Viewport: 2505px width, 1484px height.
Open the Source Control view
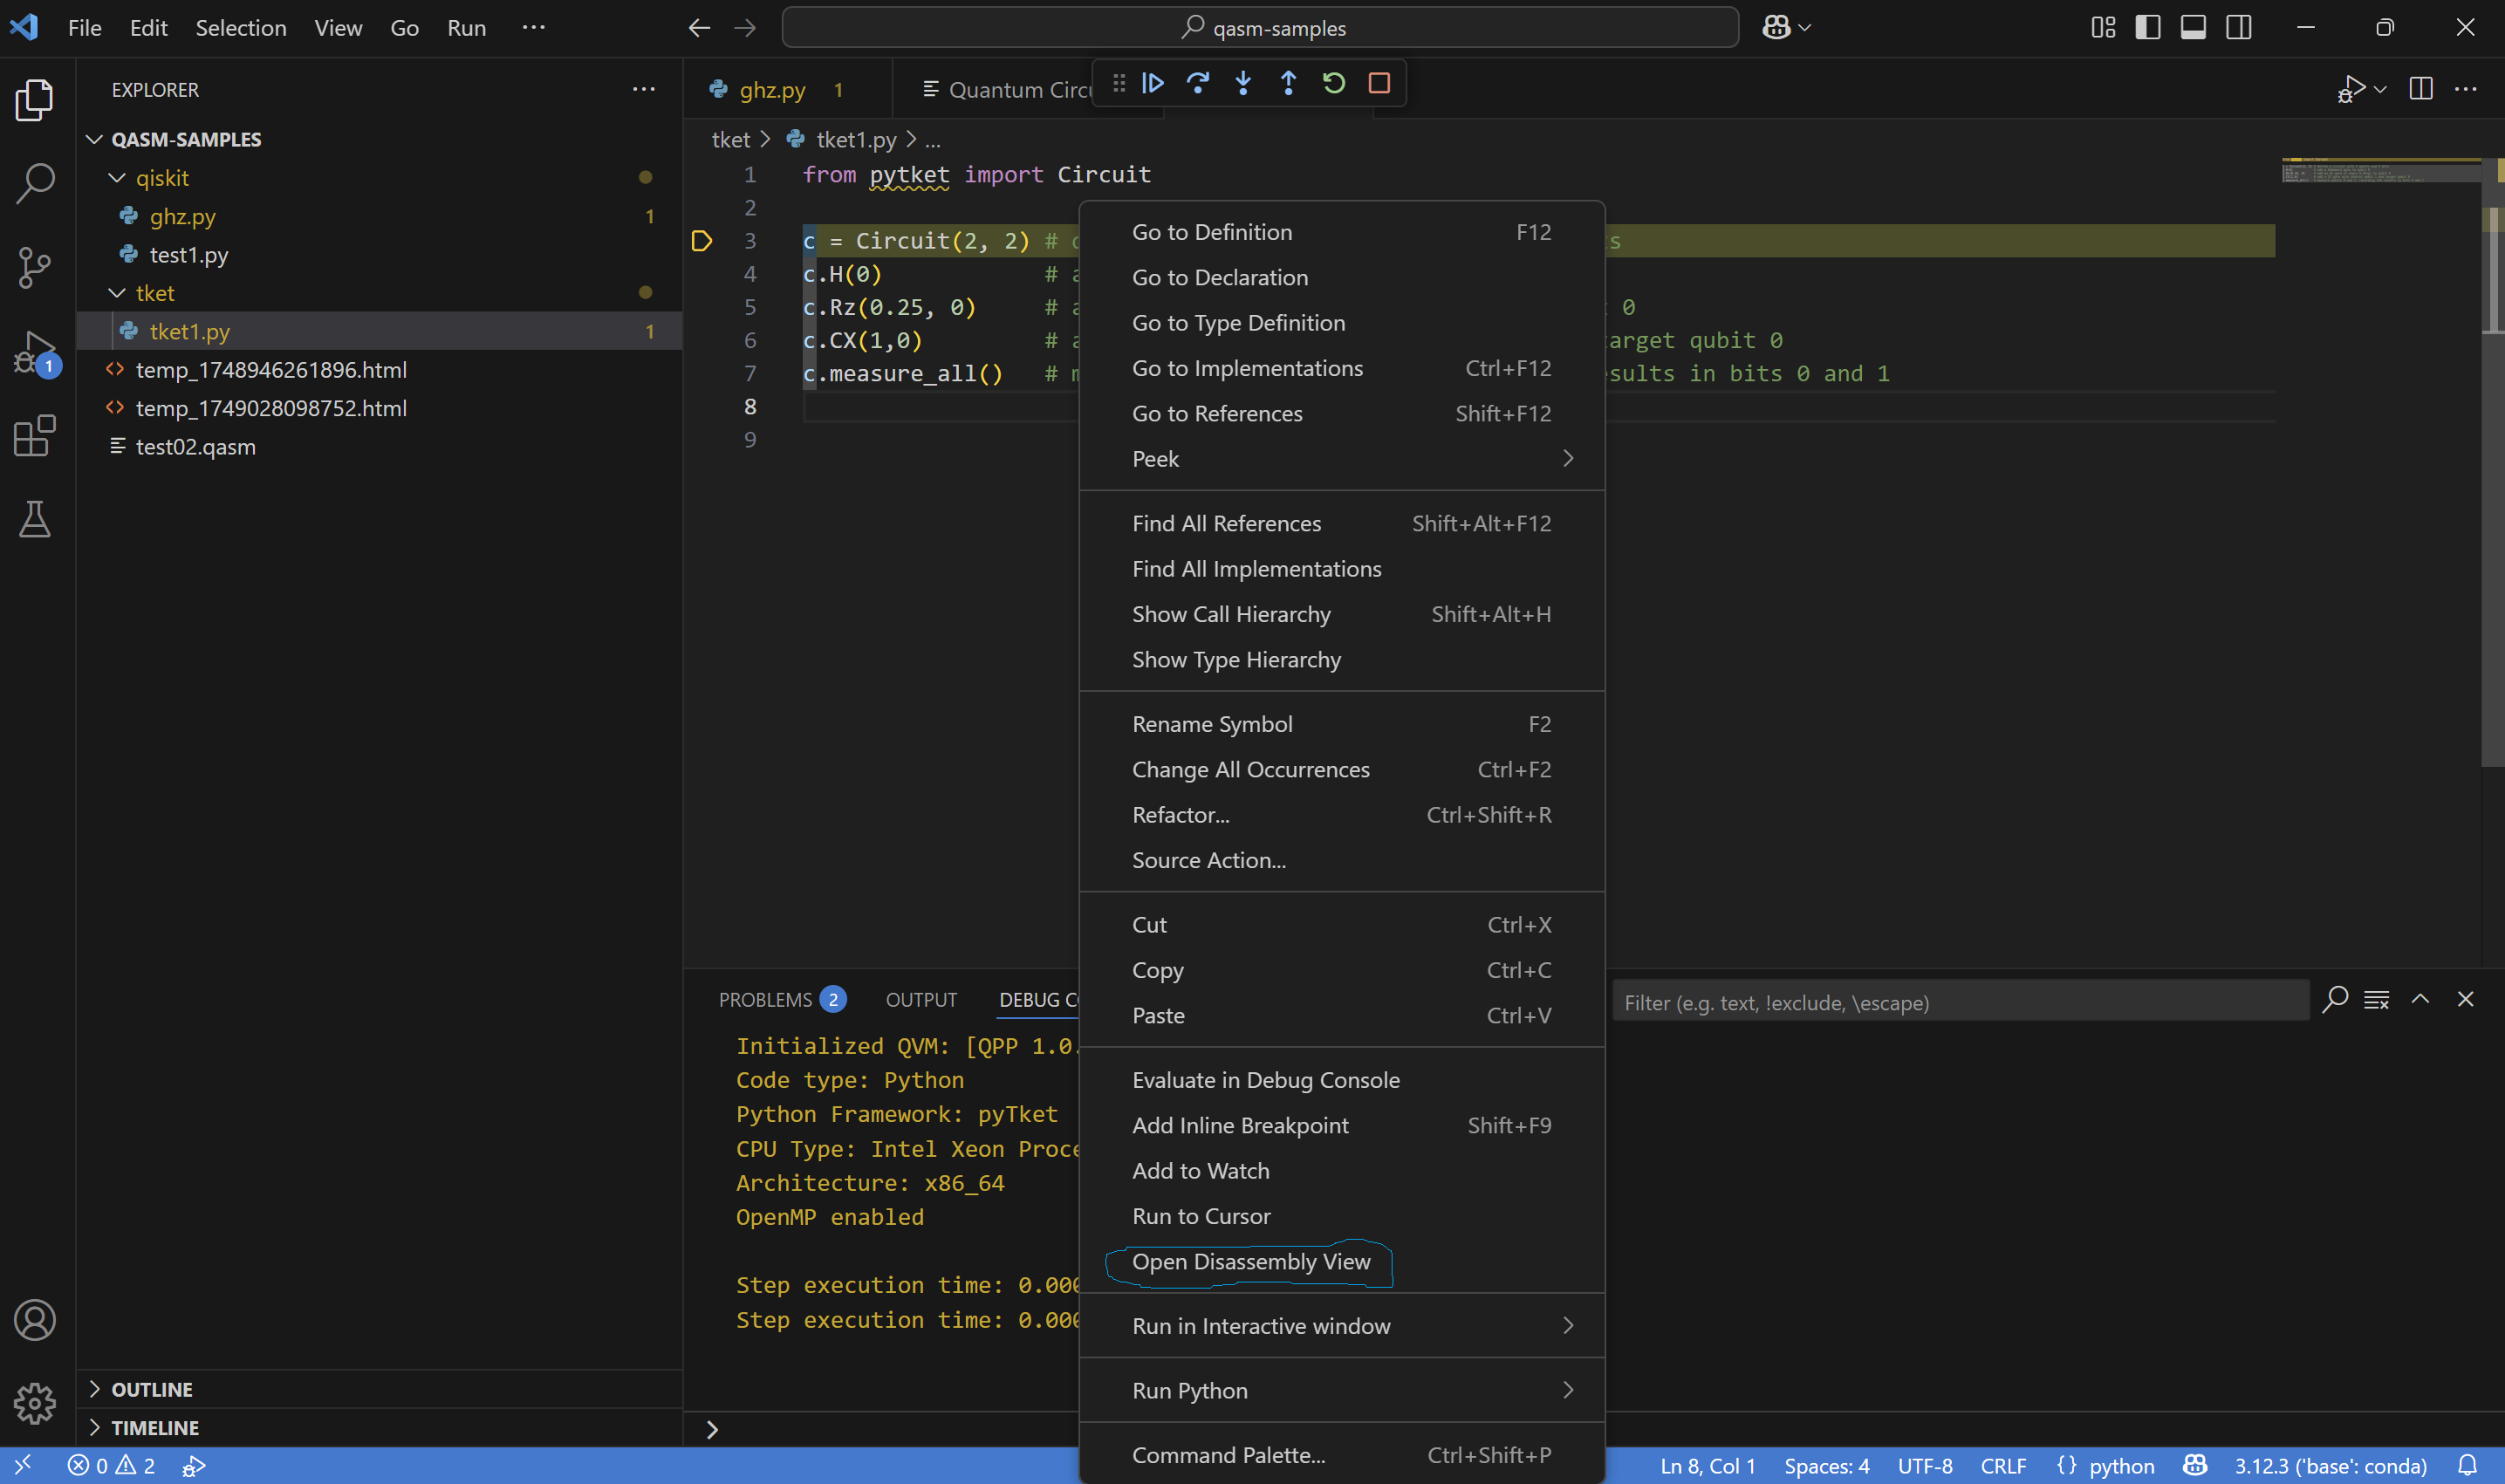pos(35,267)
